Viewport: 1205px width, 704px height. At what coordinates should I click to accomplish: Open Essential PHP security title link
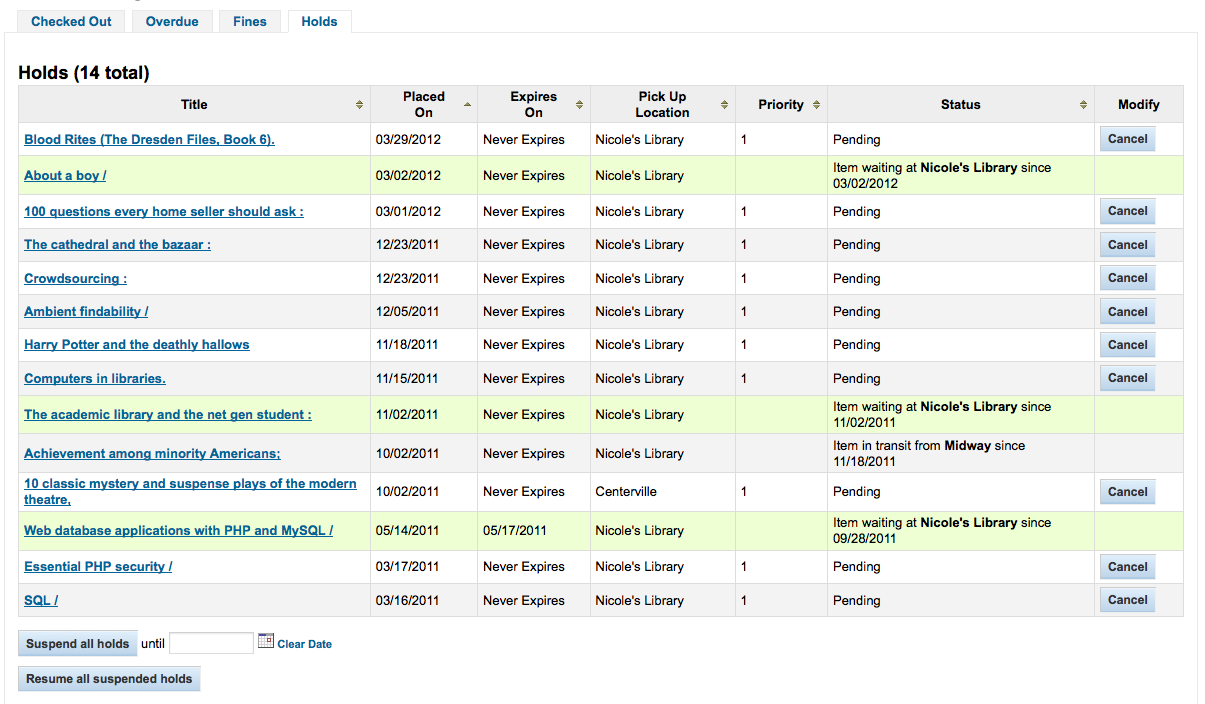point(98,566)
